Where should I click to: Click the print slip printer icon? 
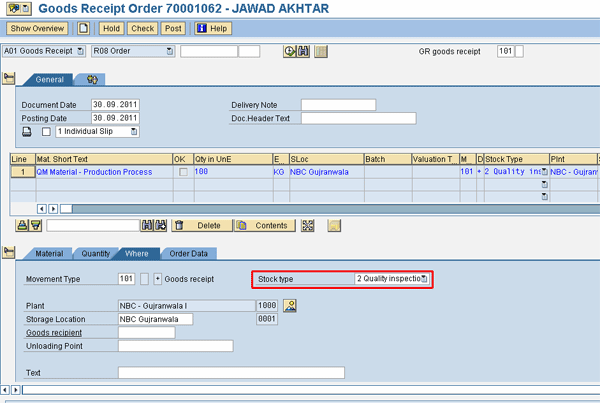pyautogui.click(x=27, y=131)
